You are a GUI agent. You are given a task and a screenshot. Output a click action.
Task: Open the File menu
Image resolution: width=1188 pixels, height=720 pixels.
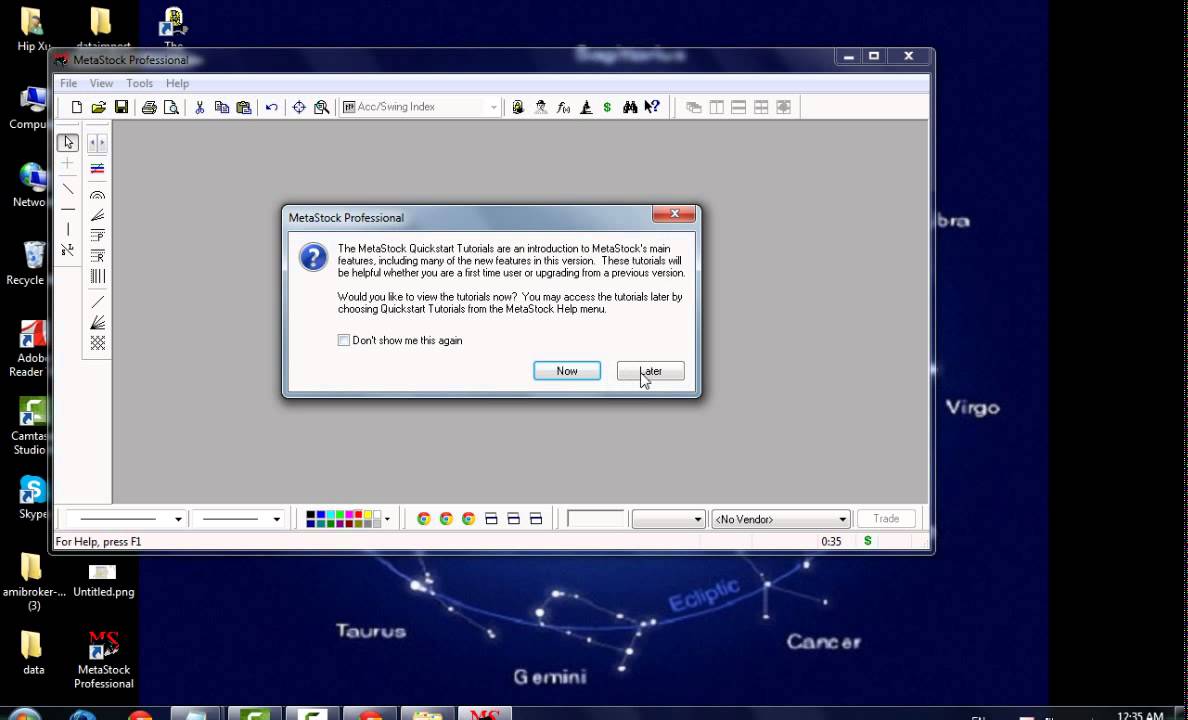coord(68,83)
